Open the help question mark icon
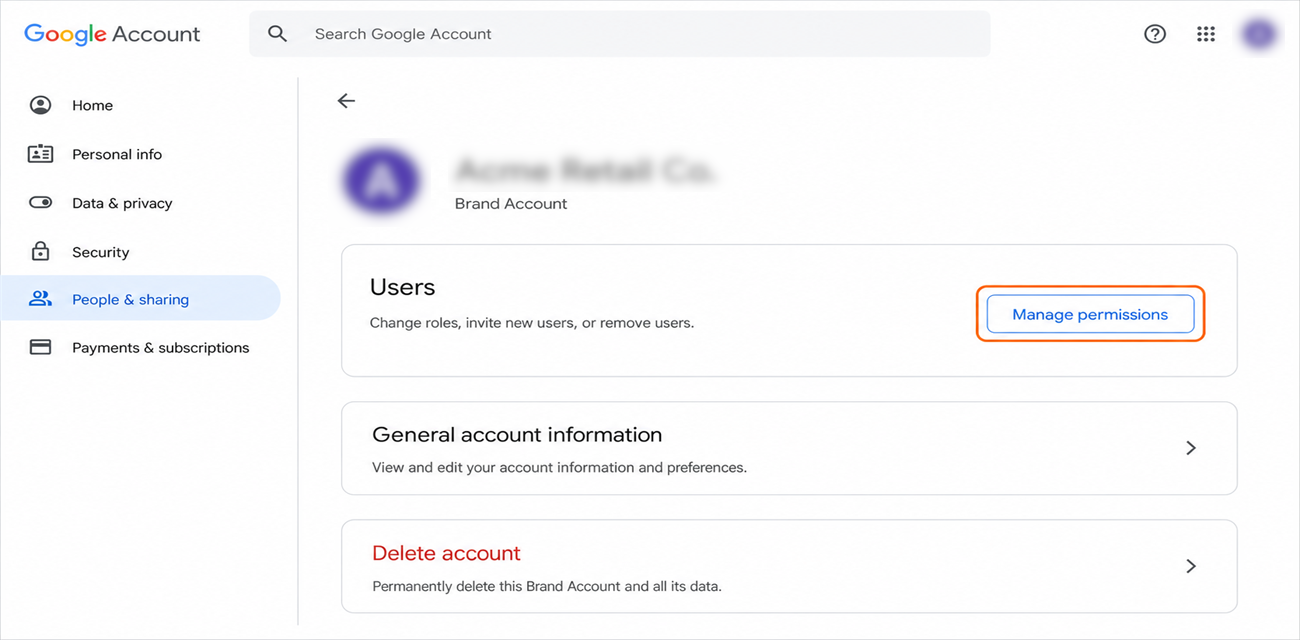Image resolution: width=1300 pixels, height=640 pixels. pyautogui.click(x=1155, y=34)
